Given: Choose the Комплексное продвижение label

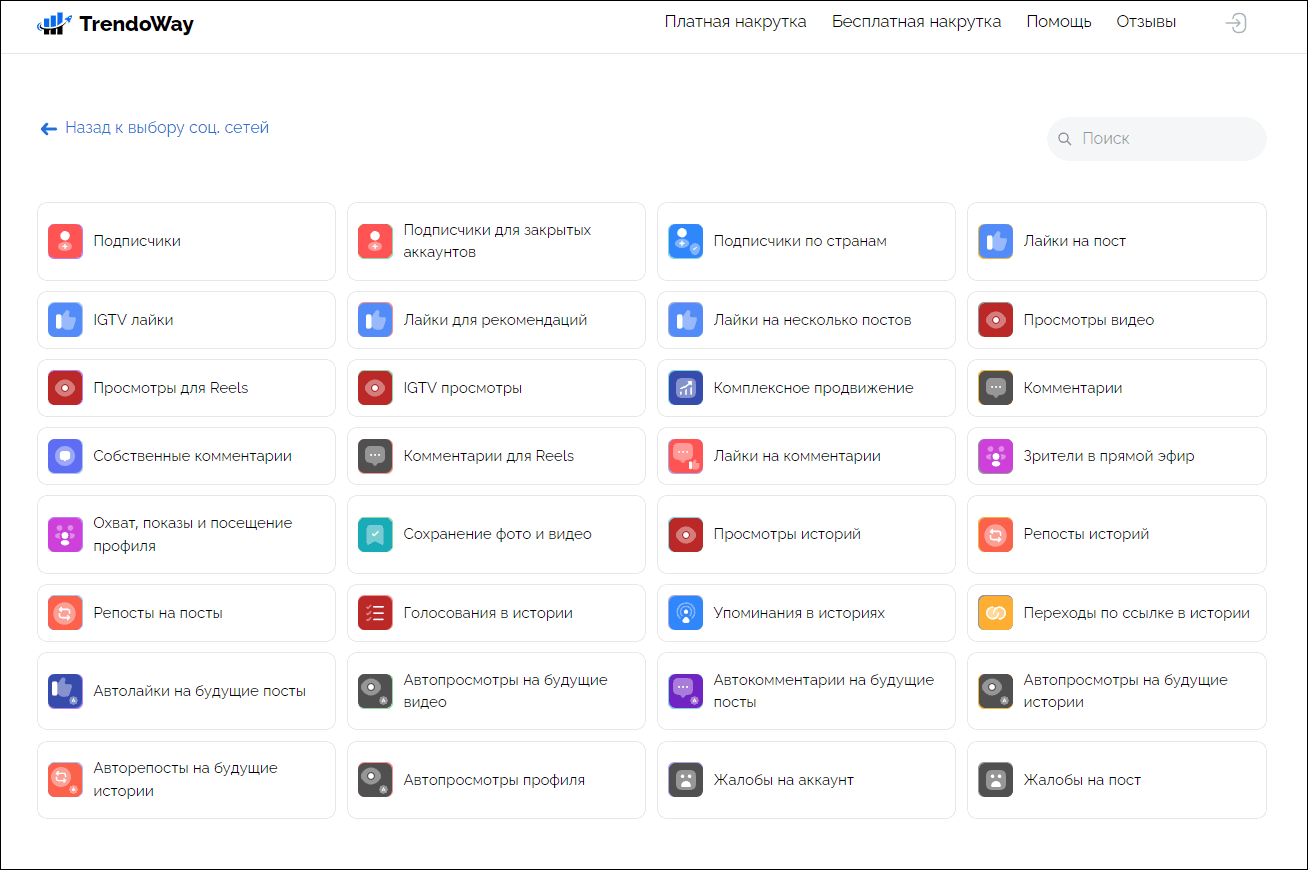Looking at the screenshot, I should click(813, 388).
